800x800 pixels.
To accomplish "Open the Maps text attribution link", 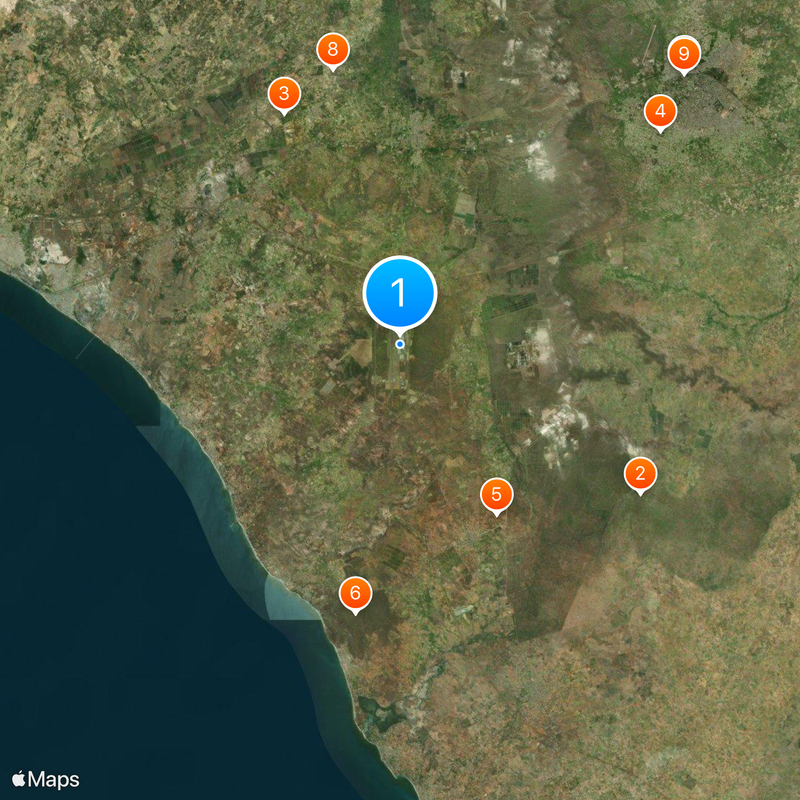I will (x=54, y=780).
